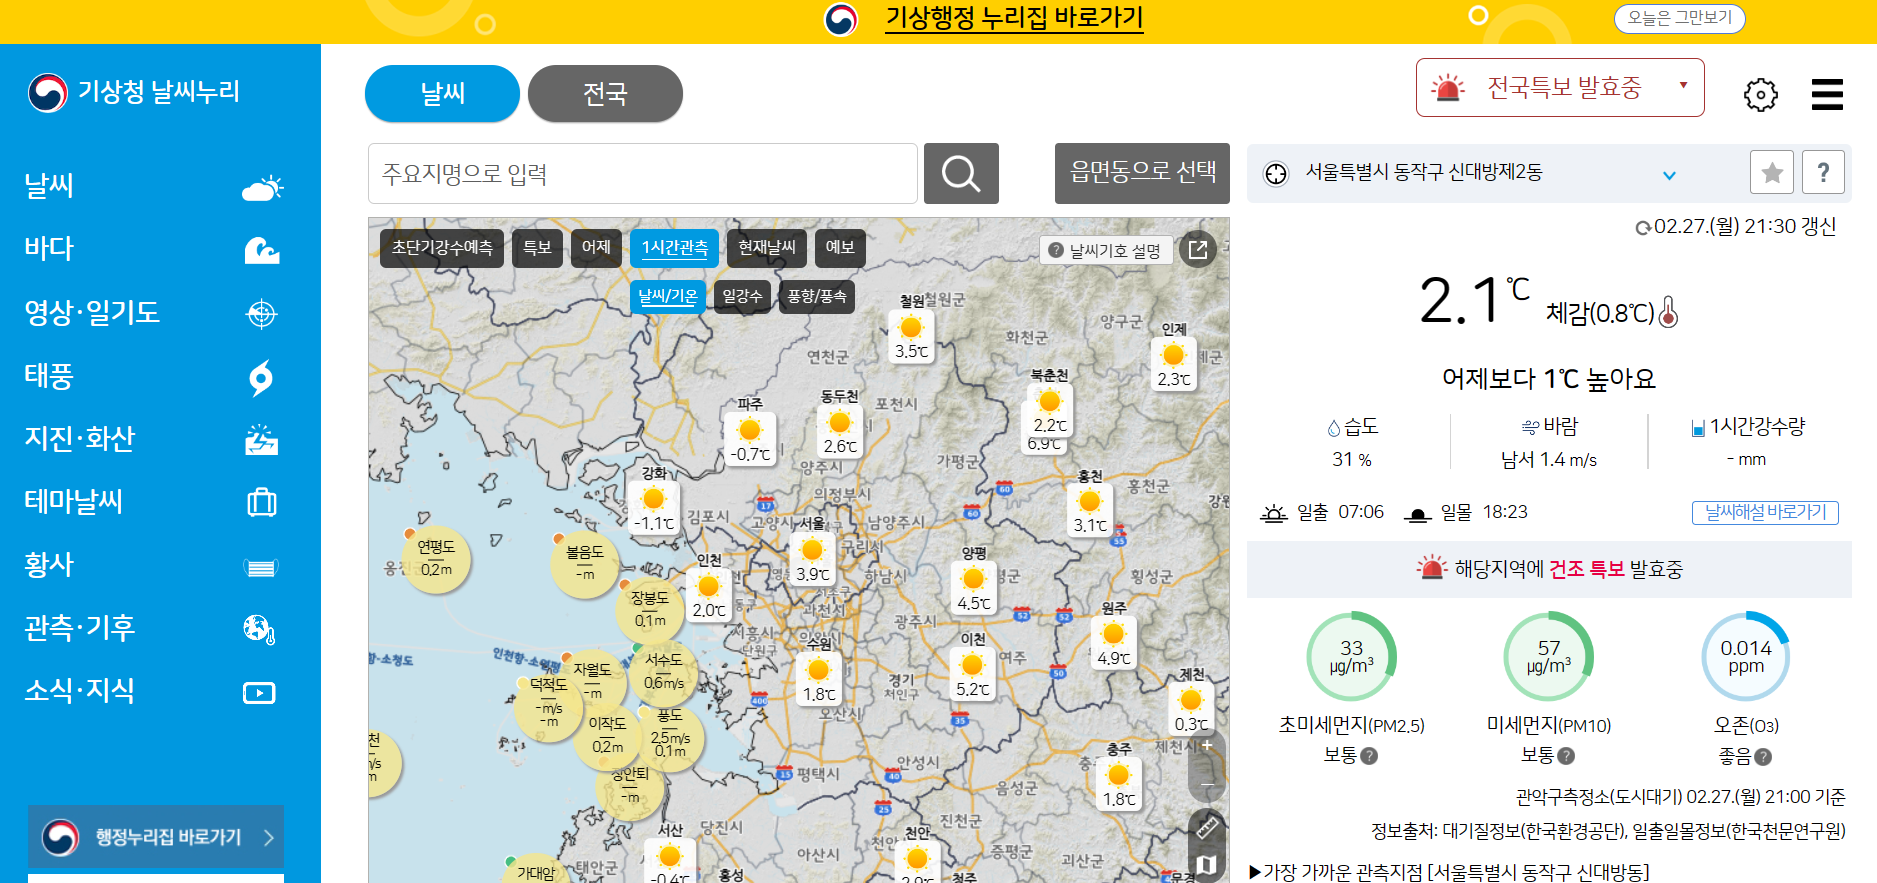Open help with the question mark button
This screenshot has height=883, width=1877.
click(x=1823, y=173)
